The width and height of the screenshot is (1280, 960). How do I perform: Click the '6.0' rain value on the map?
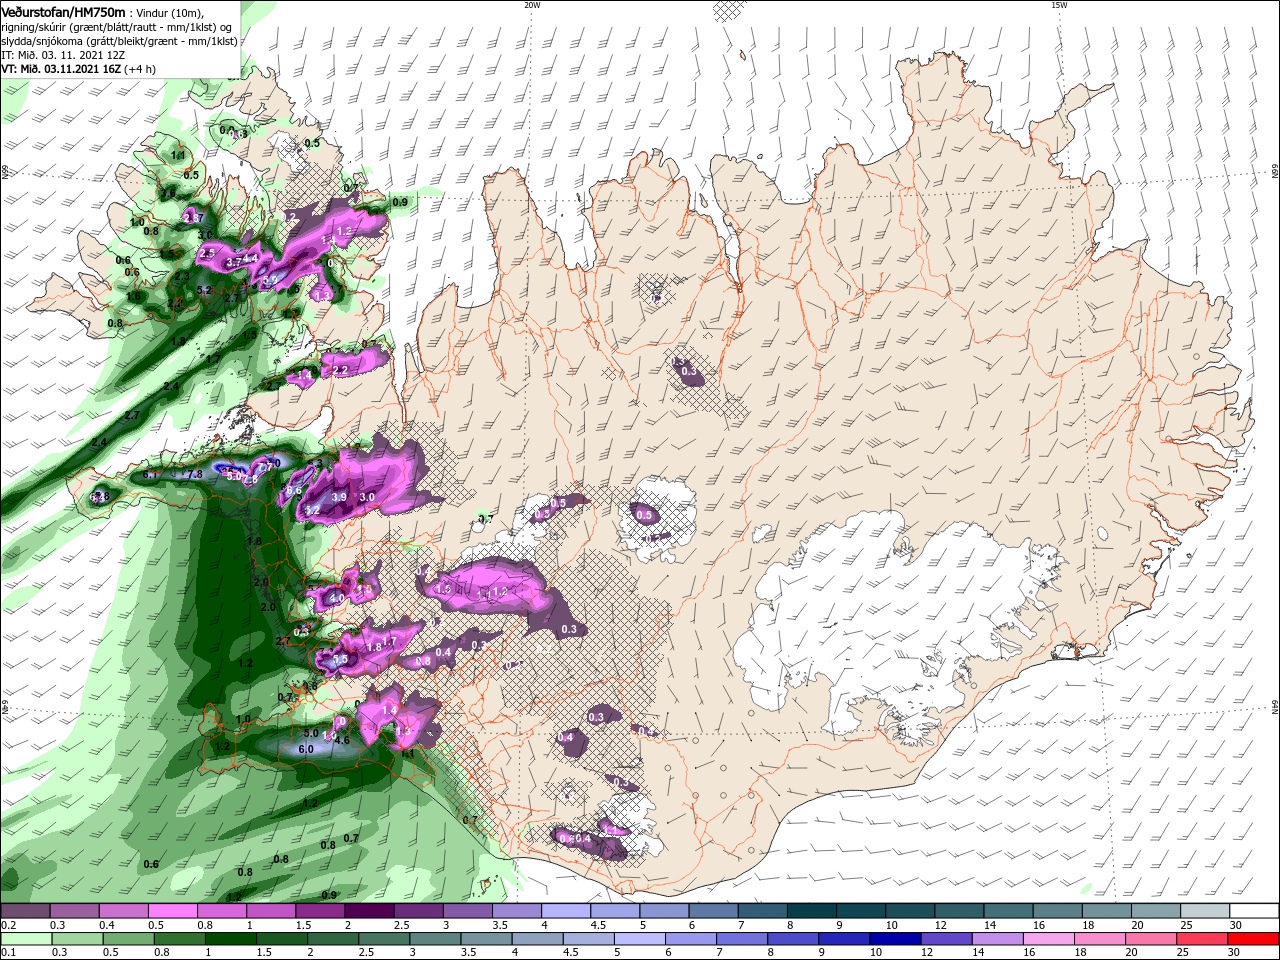[x=307, y=749]
